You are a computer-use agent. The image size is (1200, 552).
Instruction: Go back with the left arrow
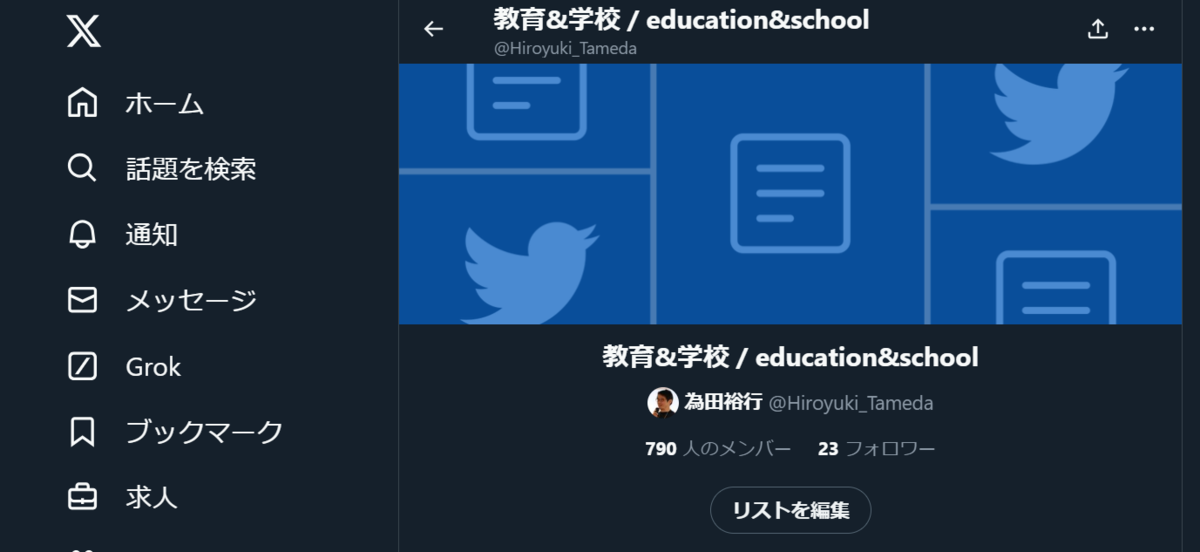click(x=433, y=29)
